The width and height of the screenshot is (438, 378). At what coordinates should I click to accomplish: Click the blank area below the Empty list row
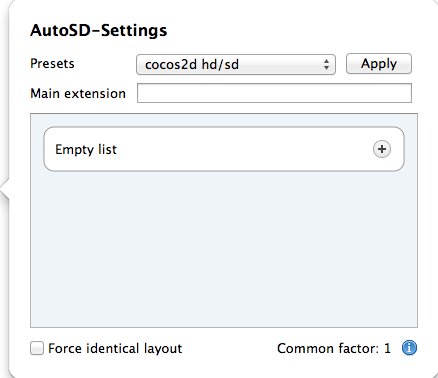[224, 248]
